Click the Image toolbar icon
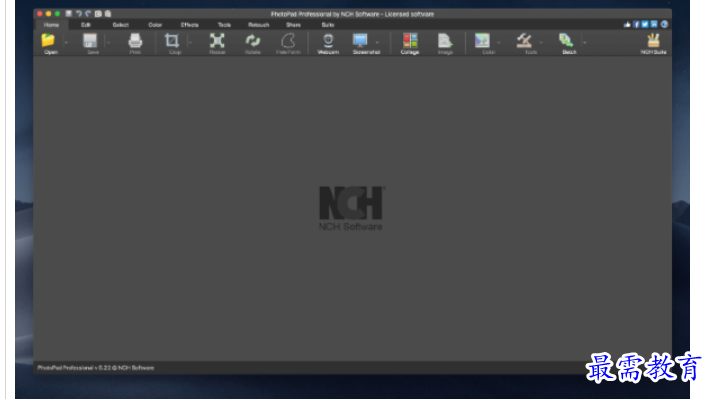This screenshot has width=710, height=399. click(x=445, y=41)
